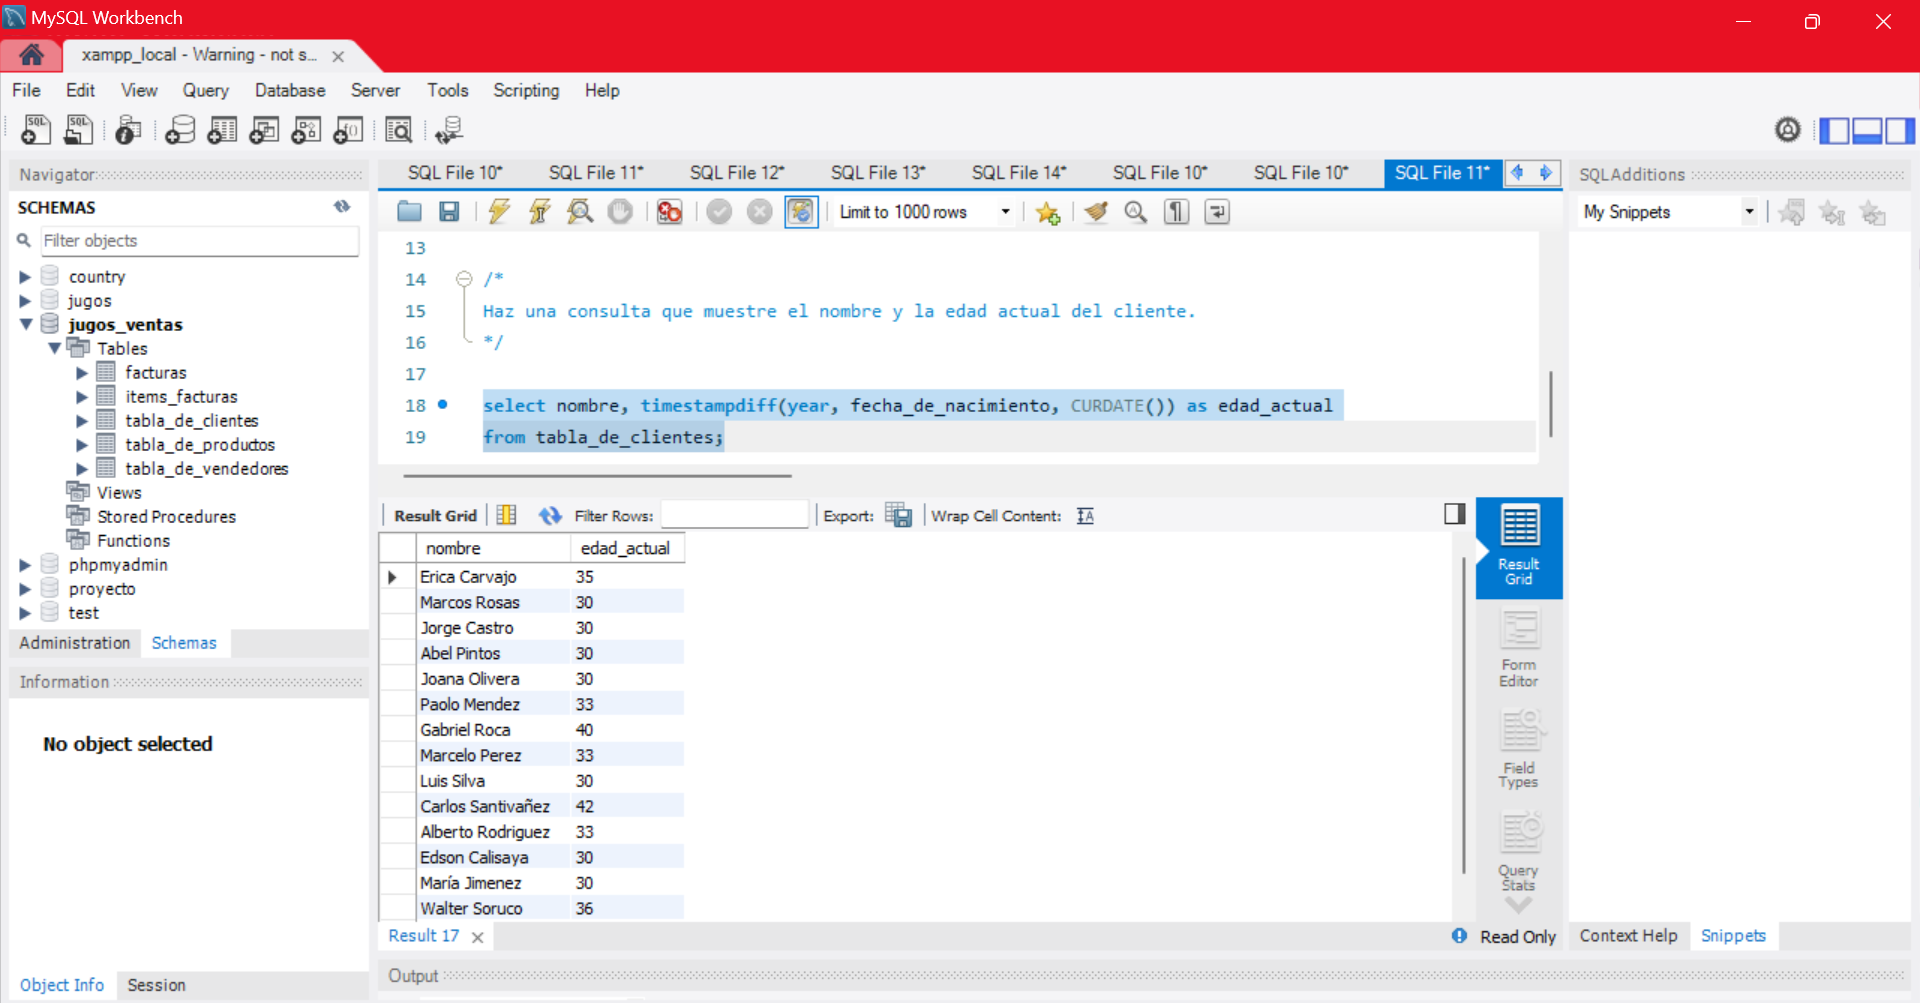Screen dimensions: 1920x1003
Task: Refresh the schemas list icon
Action: click(x=342, y=206)
